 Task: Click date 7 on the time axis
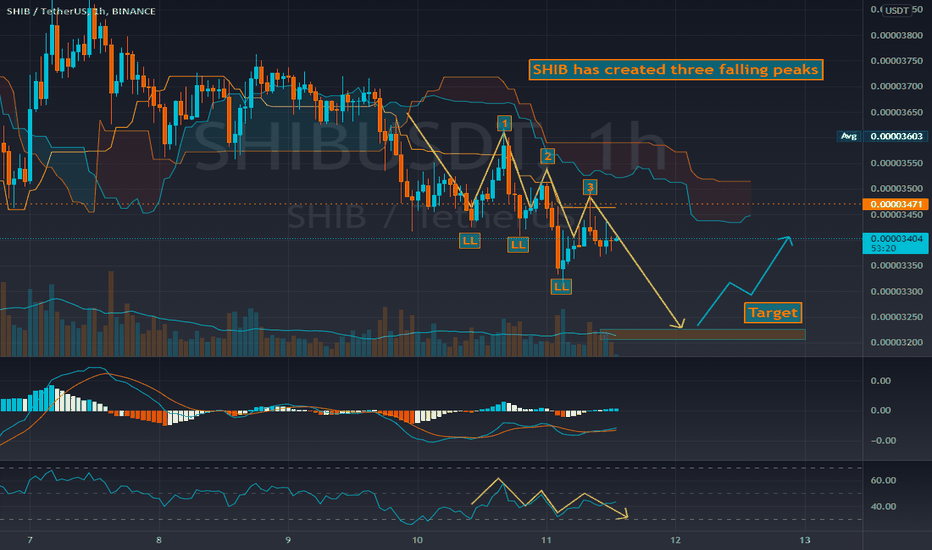[x=30, y=540]
